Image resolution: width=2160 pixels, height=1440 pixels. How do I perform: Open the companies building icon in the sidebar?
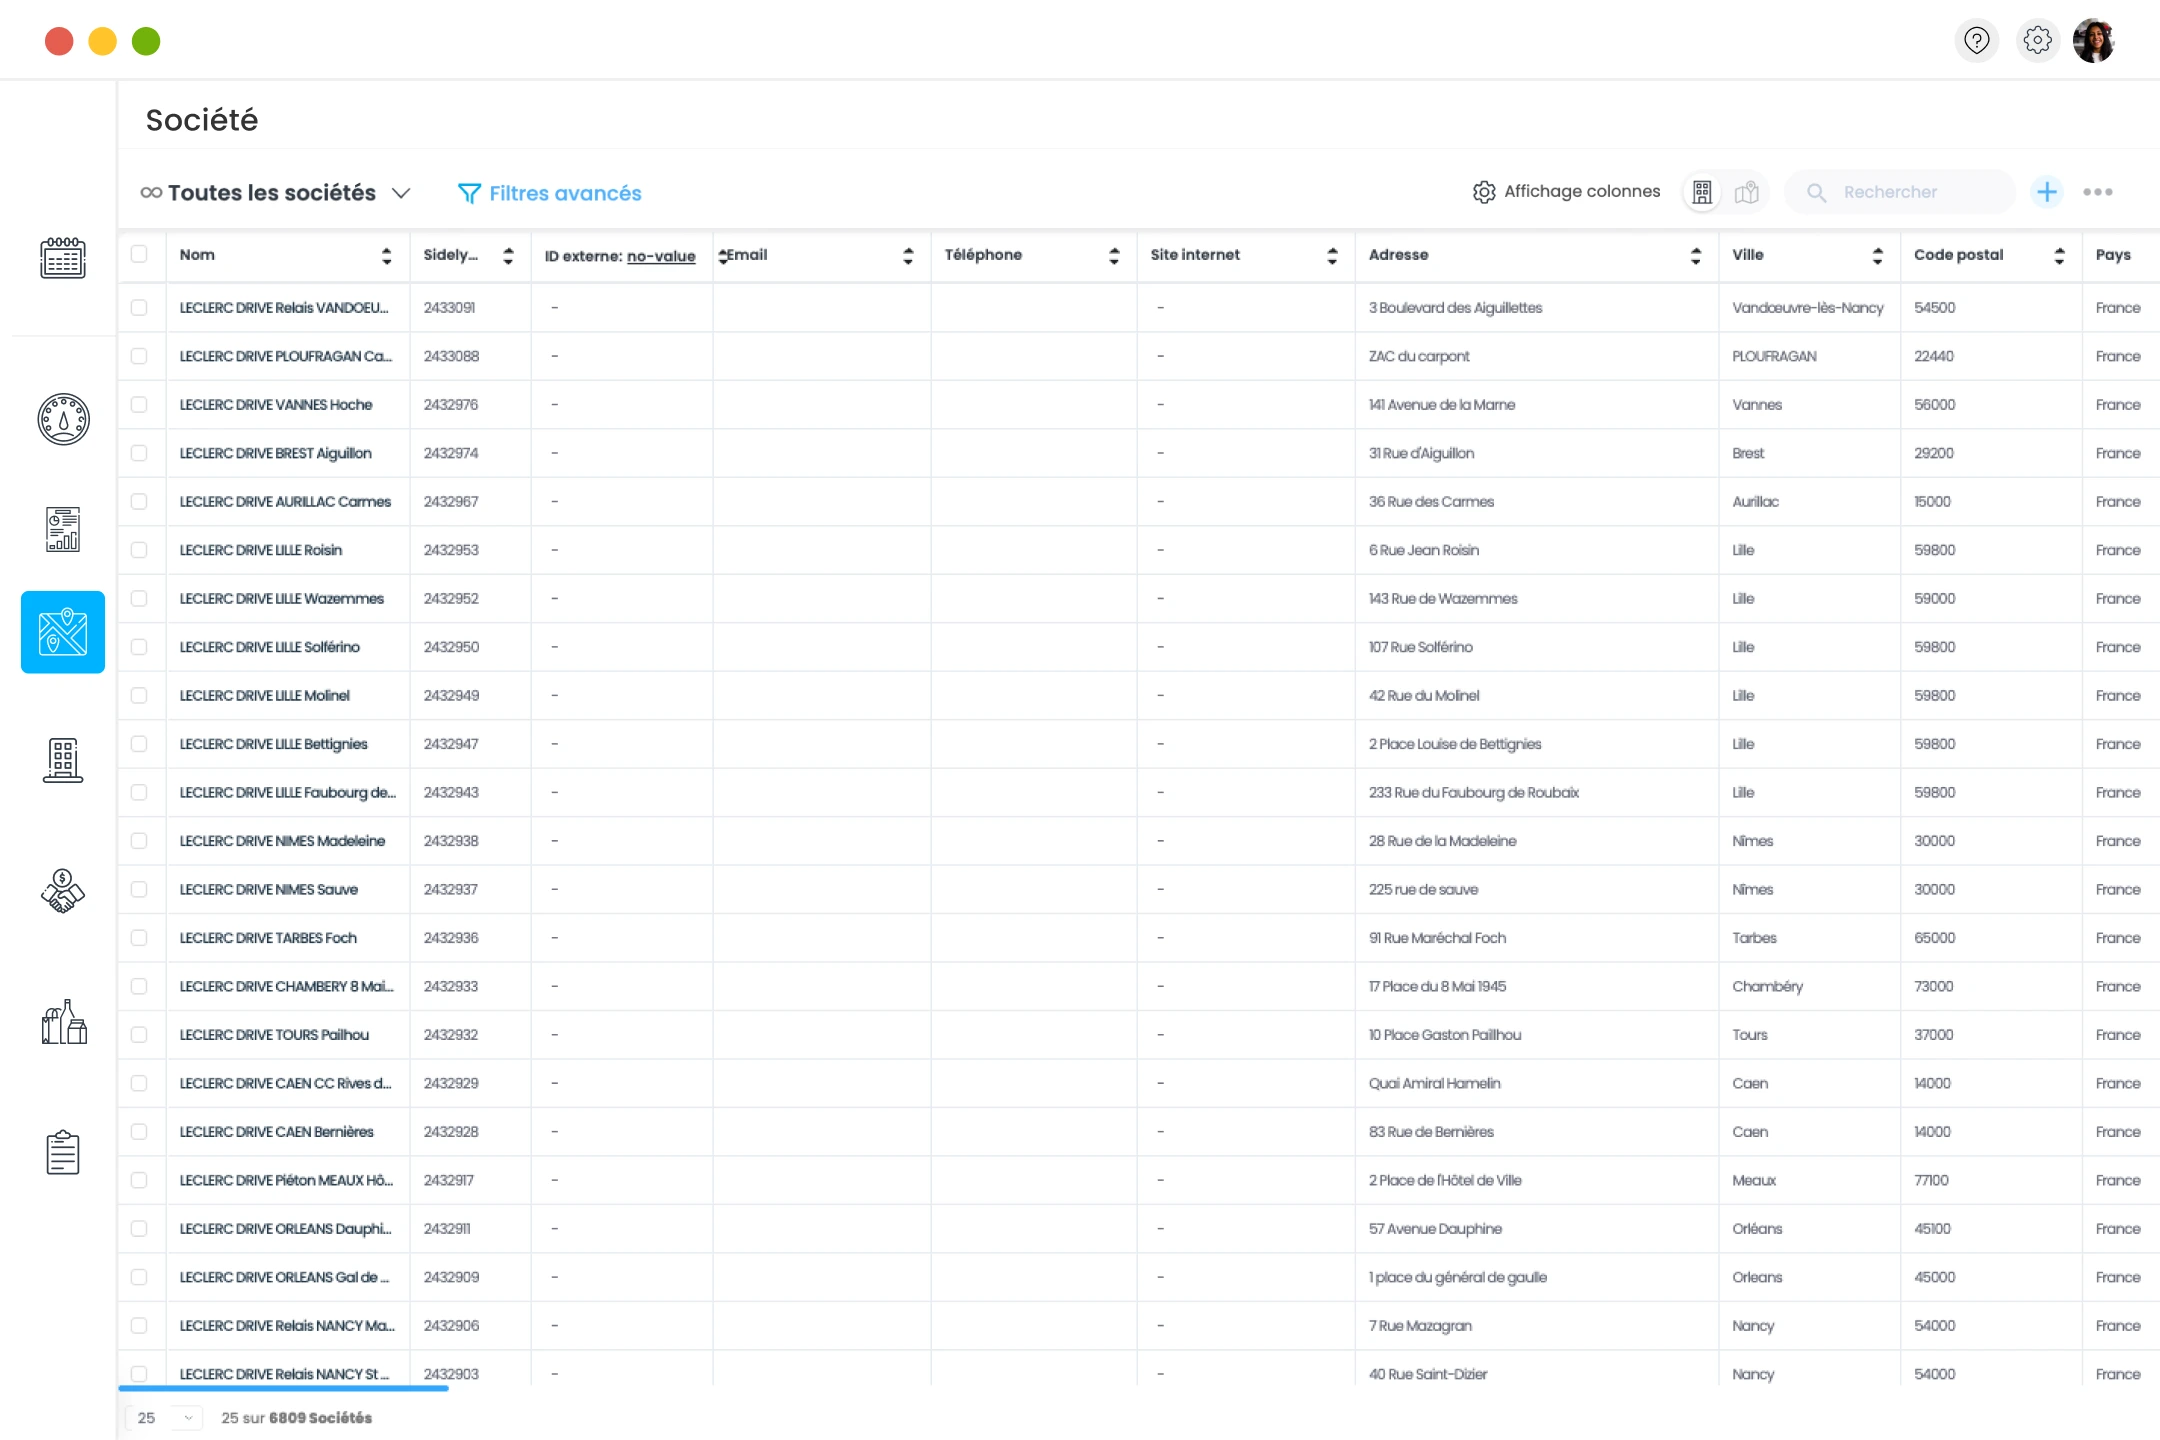pyautogui.click(x=62, y=760)
